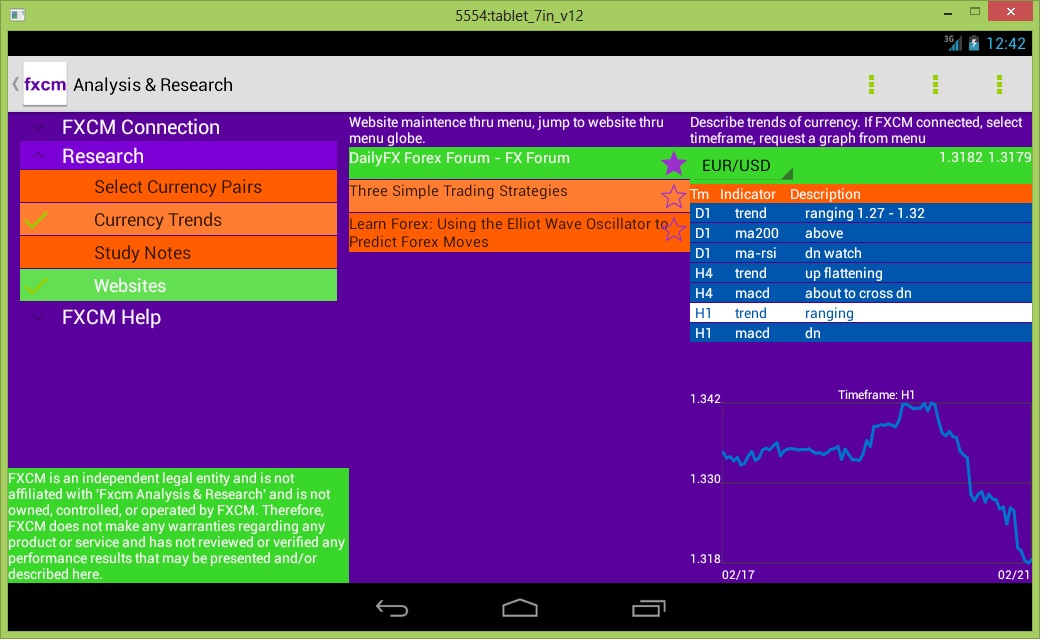Image resolution: width=1041 pixels, height=640 pixels.
Task: Open the rightmost overflow menu in action bar
Action: [999, 84]
